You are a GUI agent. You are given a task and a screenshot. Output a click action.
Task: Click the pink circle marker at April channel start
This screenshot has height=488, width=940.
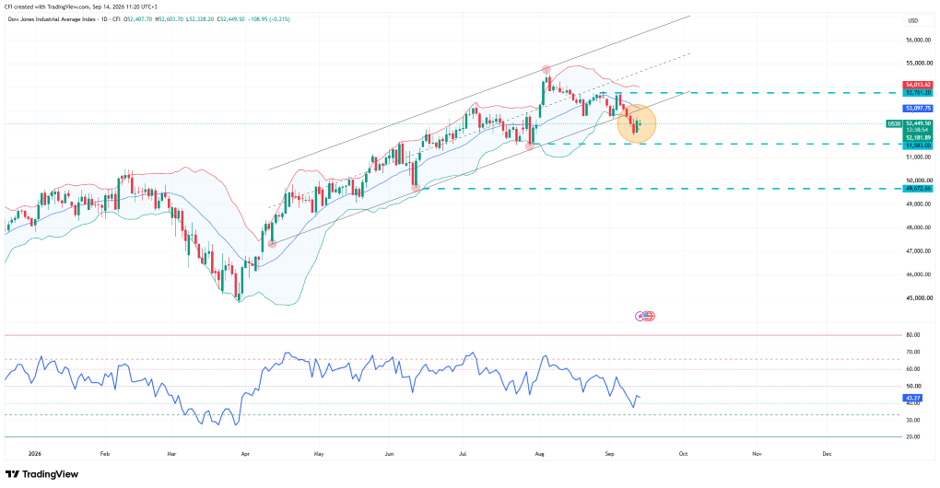click(x=272, y=244)
